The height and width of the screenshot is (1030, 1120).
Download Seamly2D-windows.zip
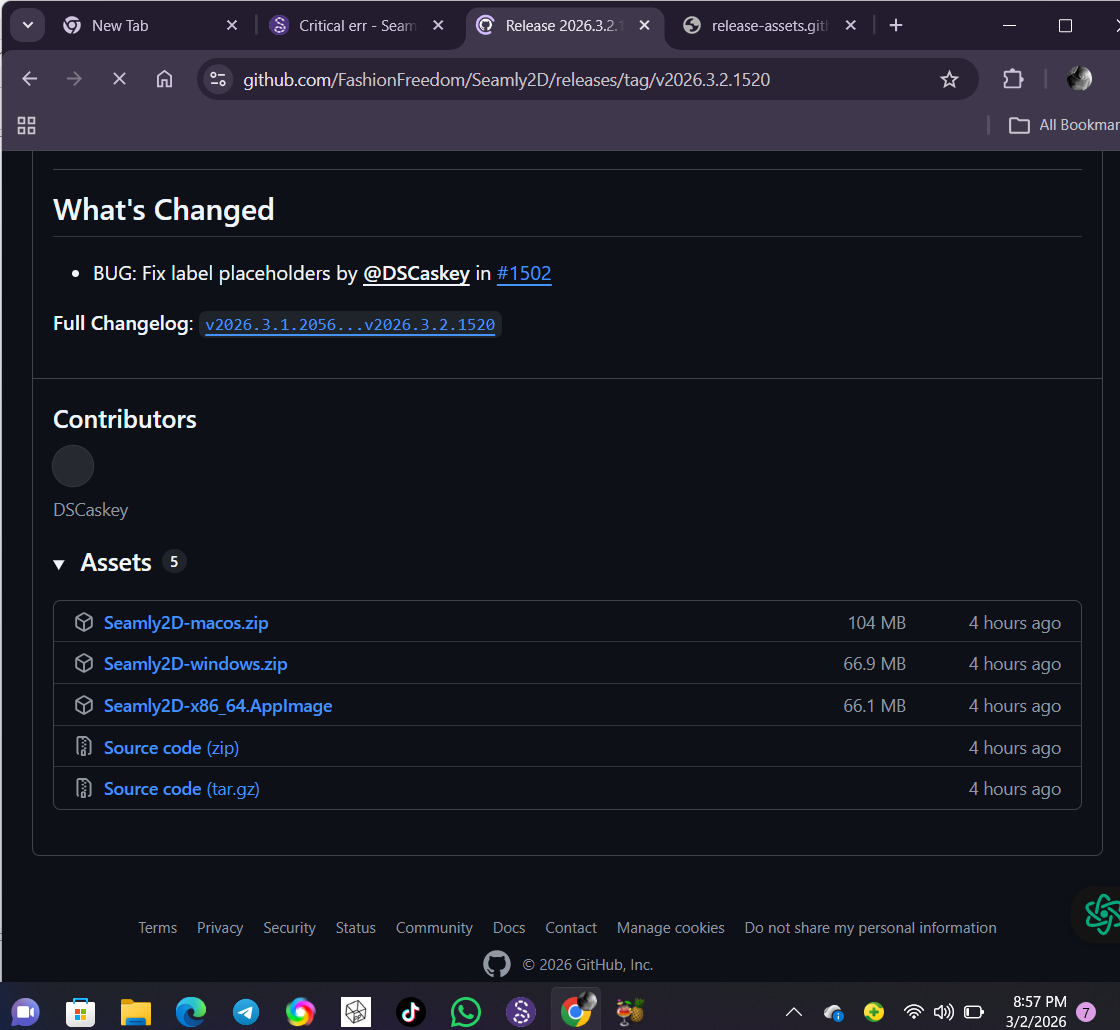(195, 664)
